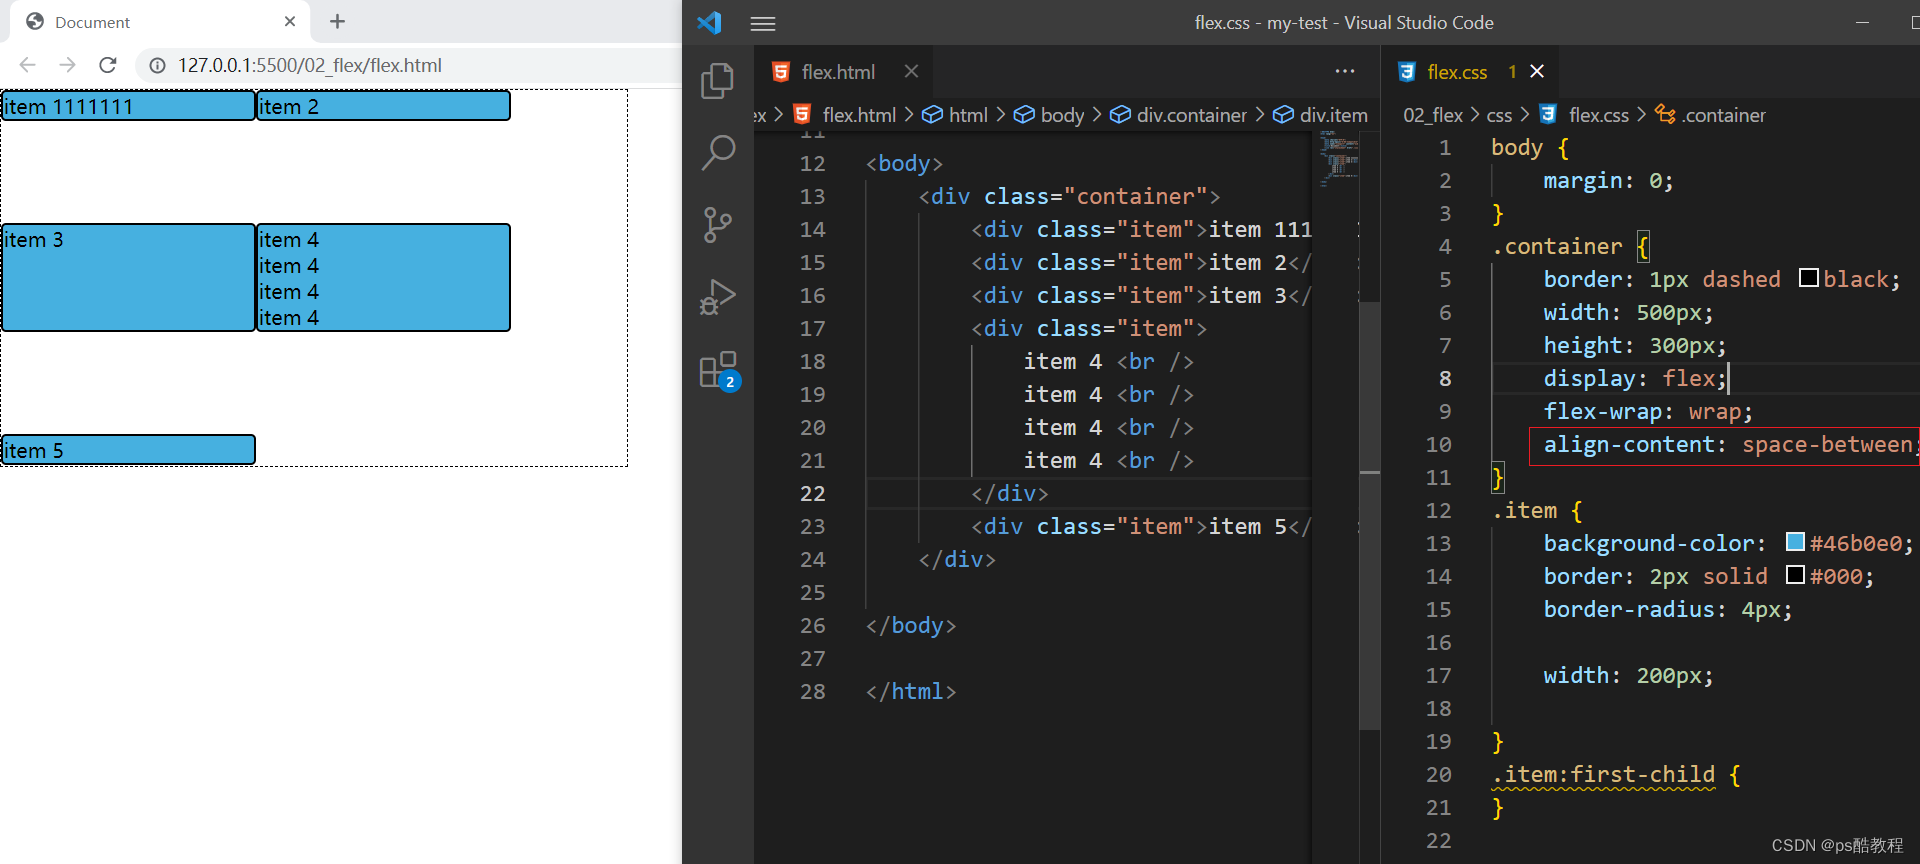This screenshot has width=1920, height=864.
Task: Close the Document browser tab
Action: (x=290, y=21)
